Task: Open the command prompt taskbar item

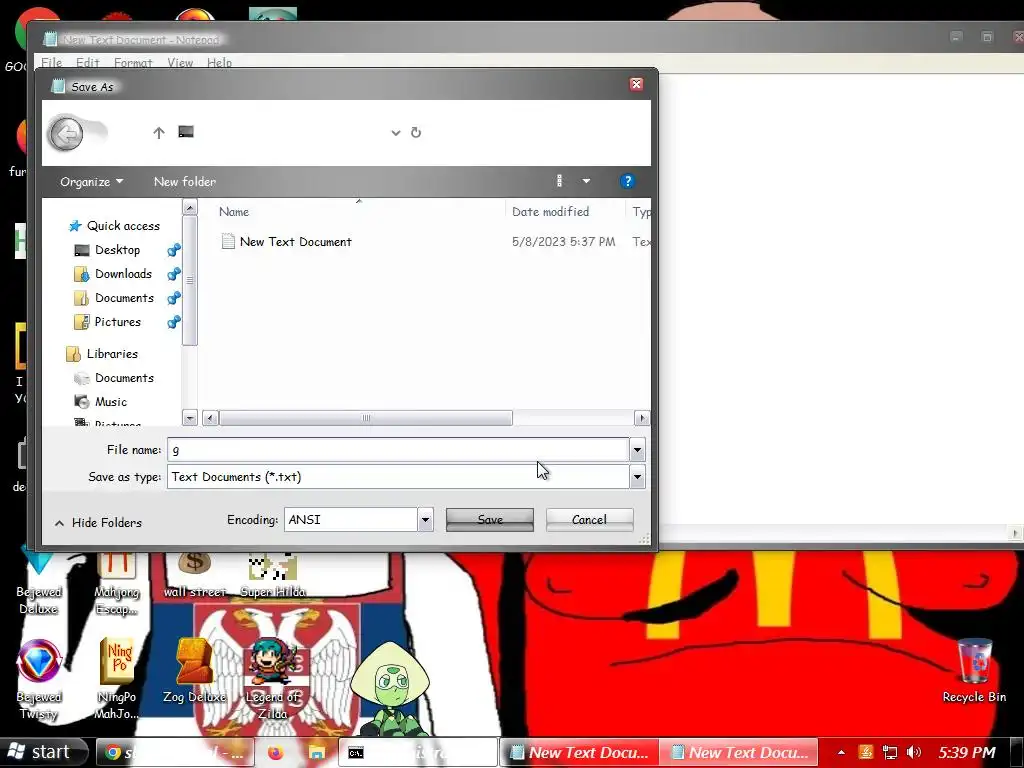Action: [x=418, y=752]
